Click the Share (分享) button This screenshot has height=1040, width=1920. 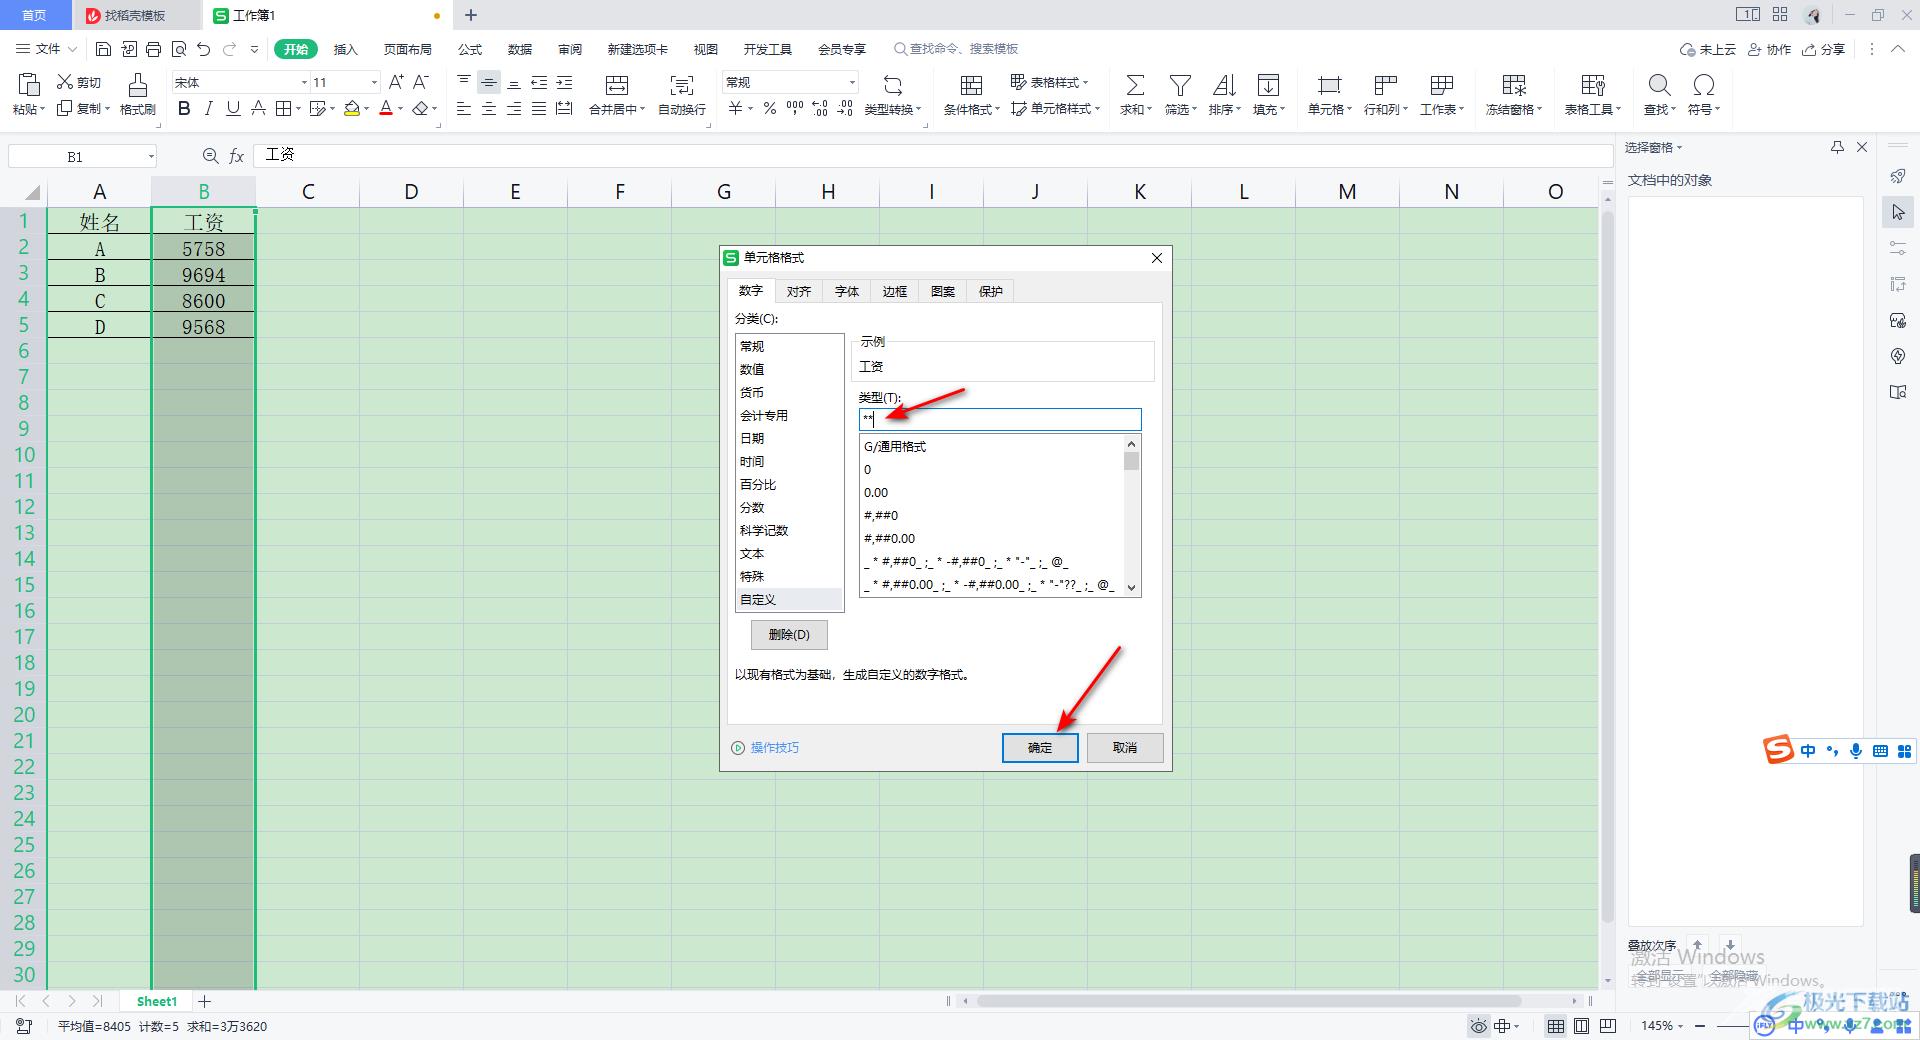point(1824,49)
